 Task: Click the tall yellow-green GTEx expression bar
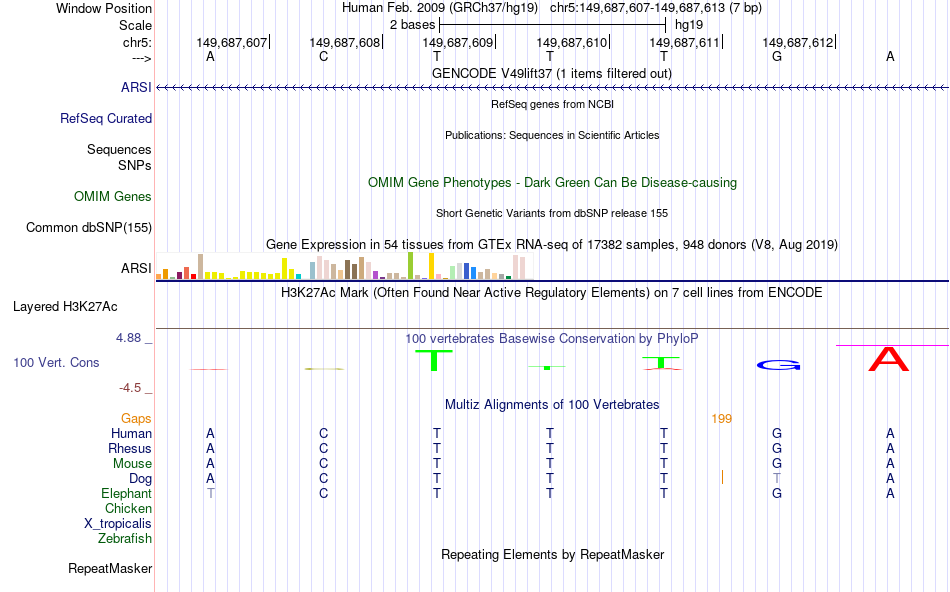[x=410, y=265]
